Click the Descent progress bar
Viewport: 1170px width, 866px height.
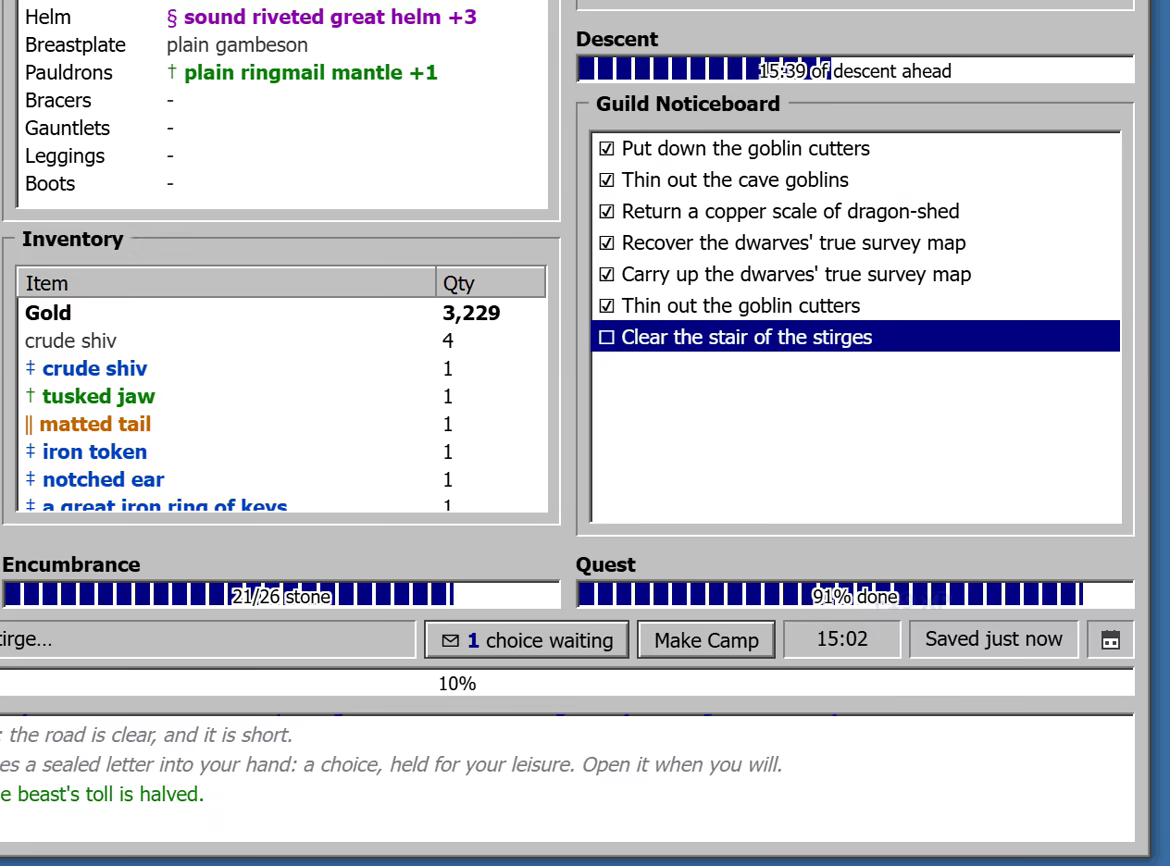[855, 70]
